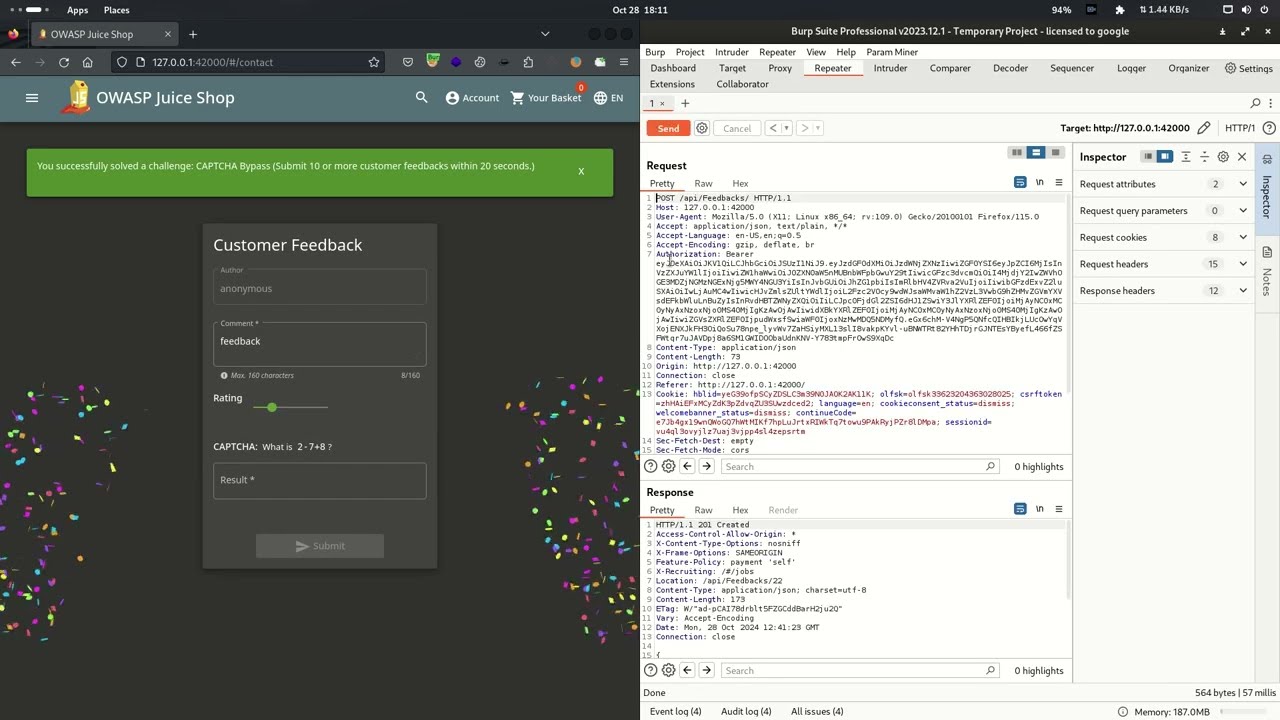Screen dimensions: 1280x720
Task: Click the CAPTCHA Result input field
Action: (x=319, y=481)
